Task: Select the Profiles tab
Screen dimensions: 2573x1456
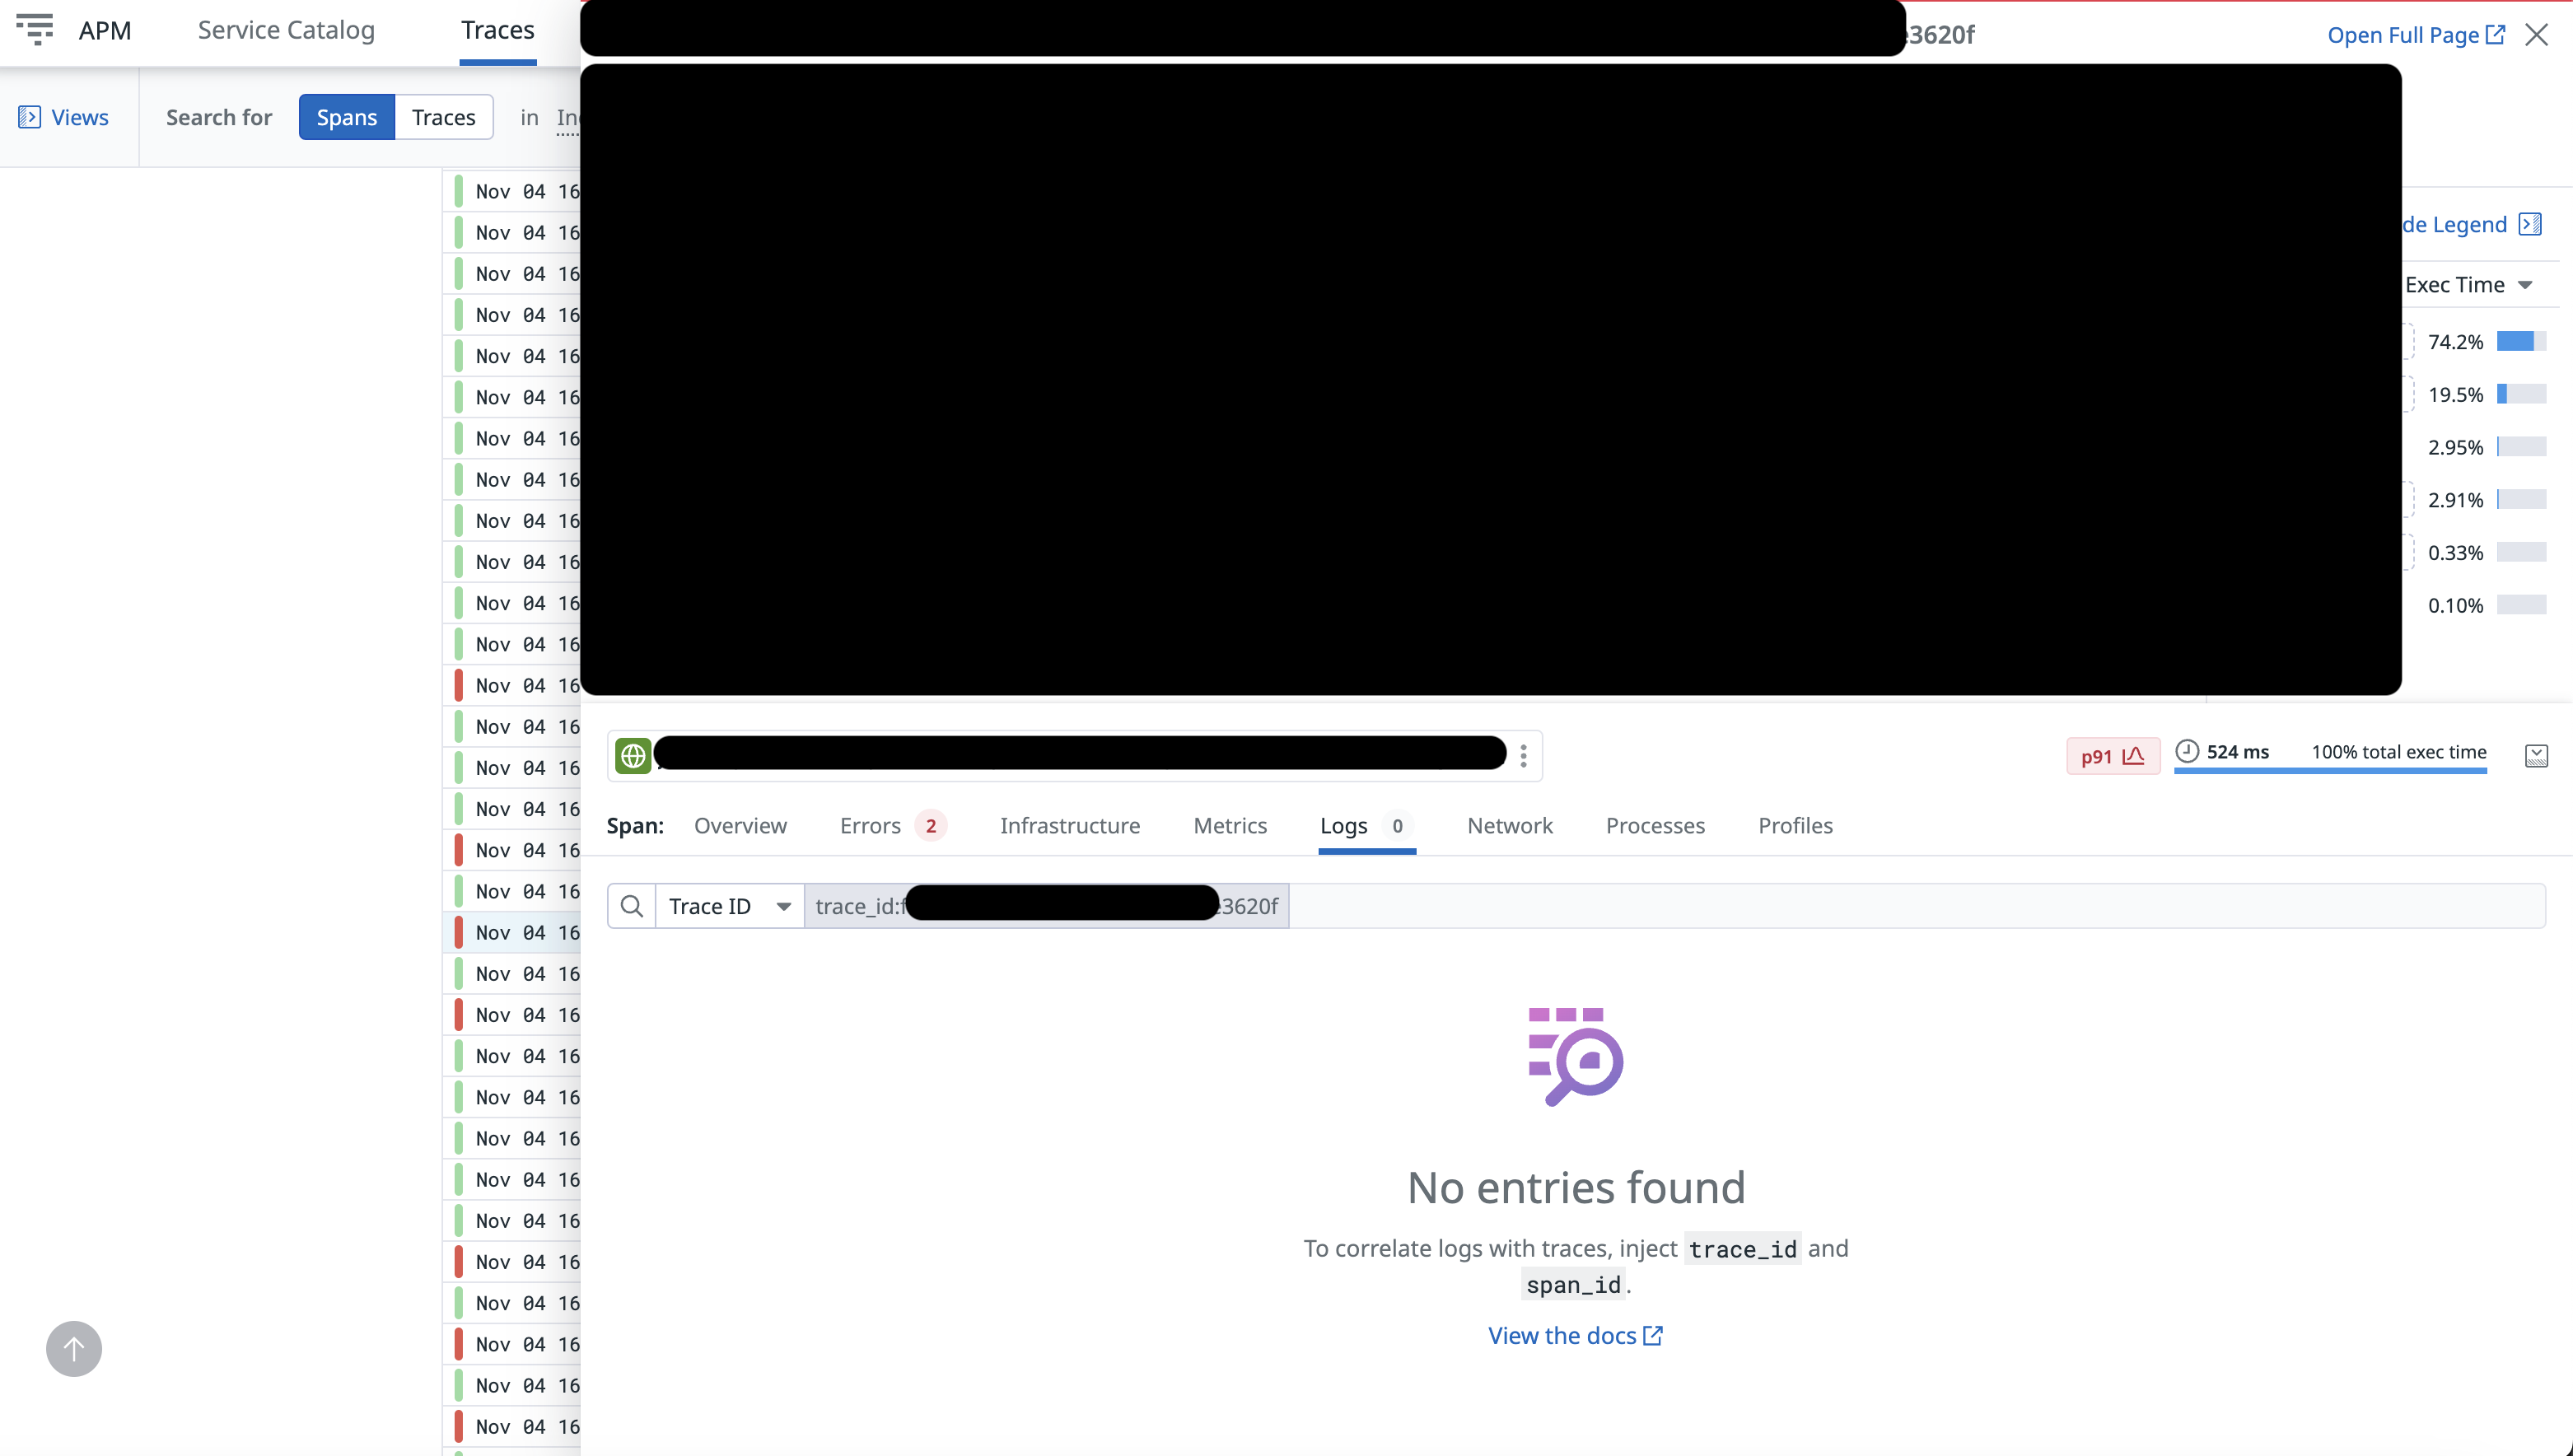Action: click(1794, 825)
